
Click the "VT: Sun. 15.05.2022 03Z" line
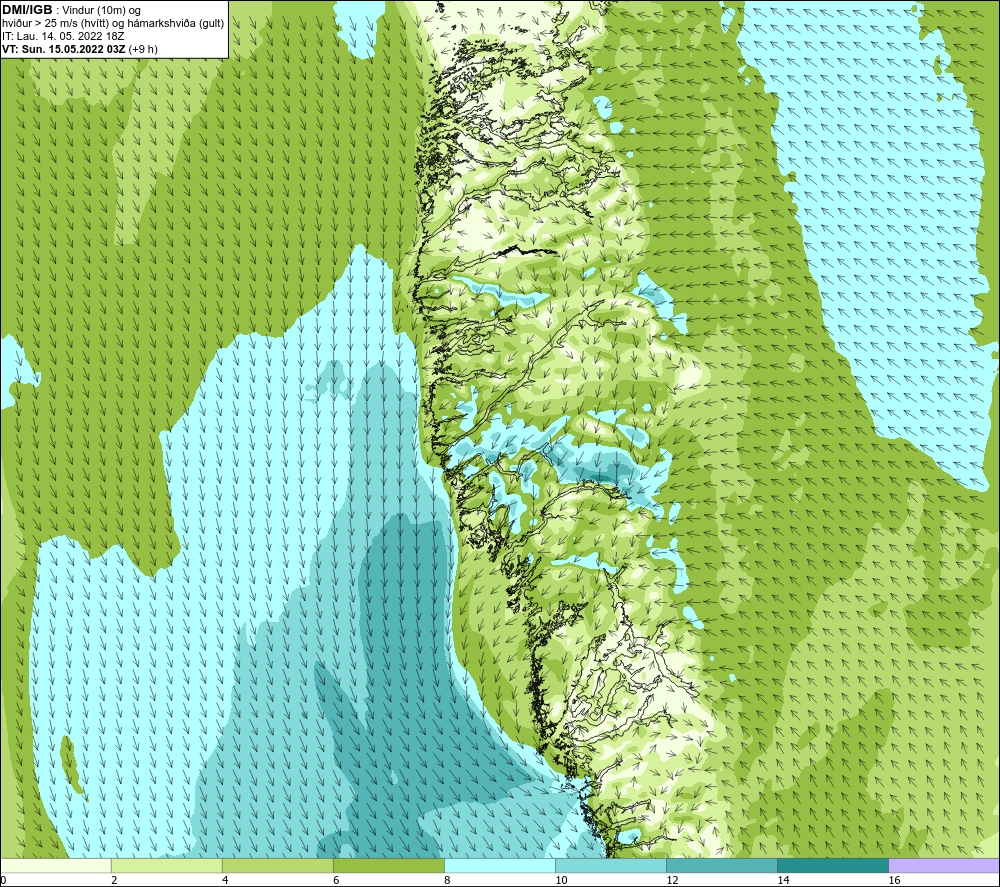[x=64, y=49]
